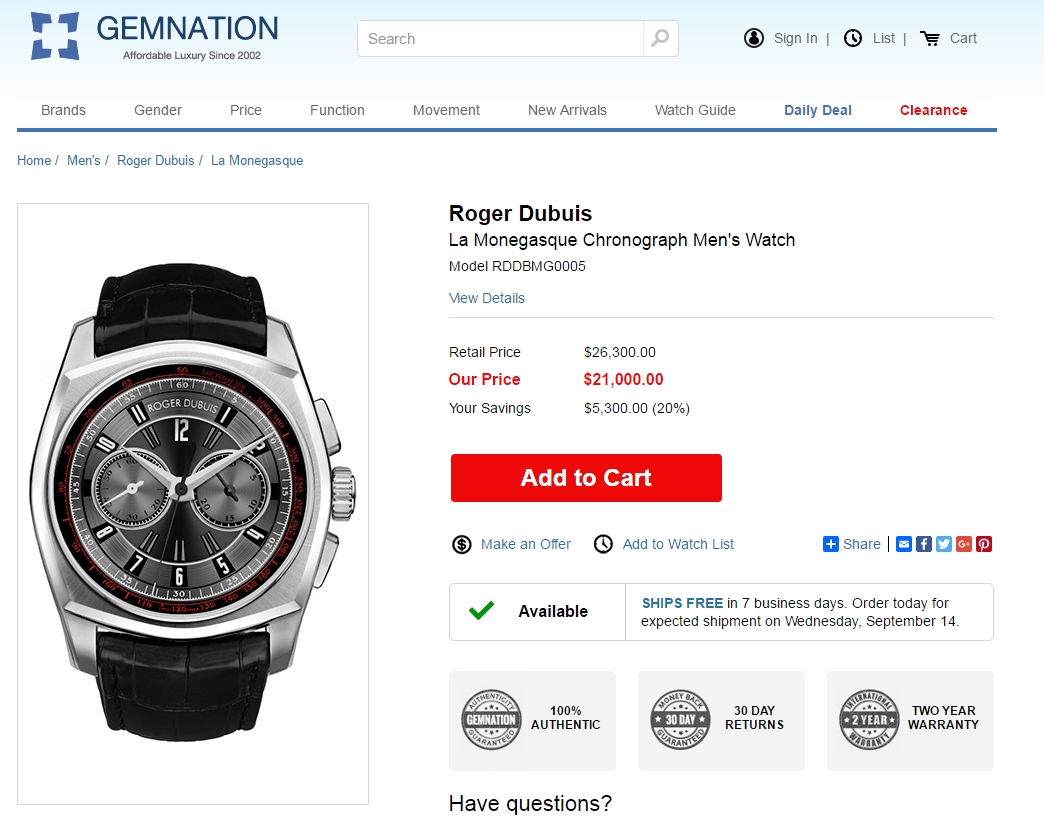Share on Facebook icon
This screenshot has height=824, width=1044.
coord(924,544)
